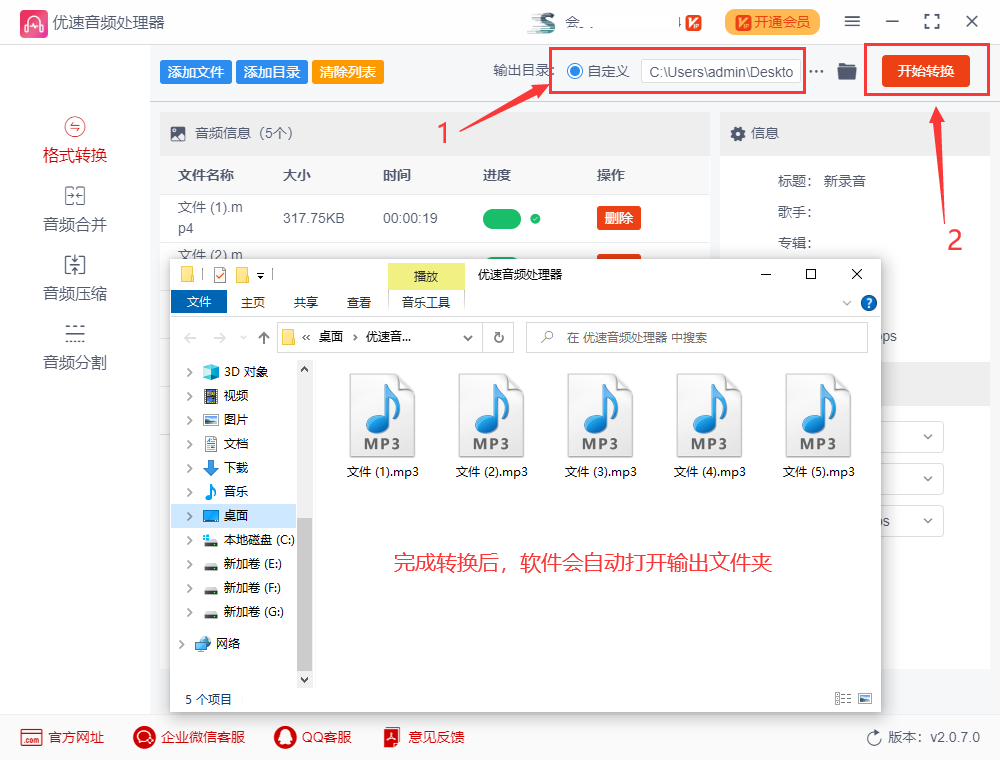Select 桌面 in the navigation tree

[x=235, y=516]
